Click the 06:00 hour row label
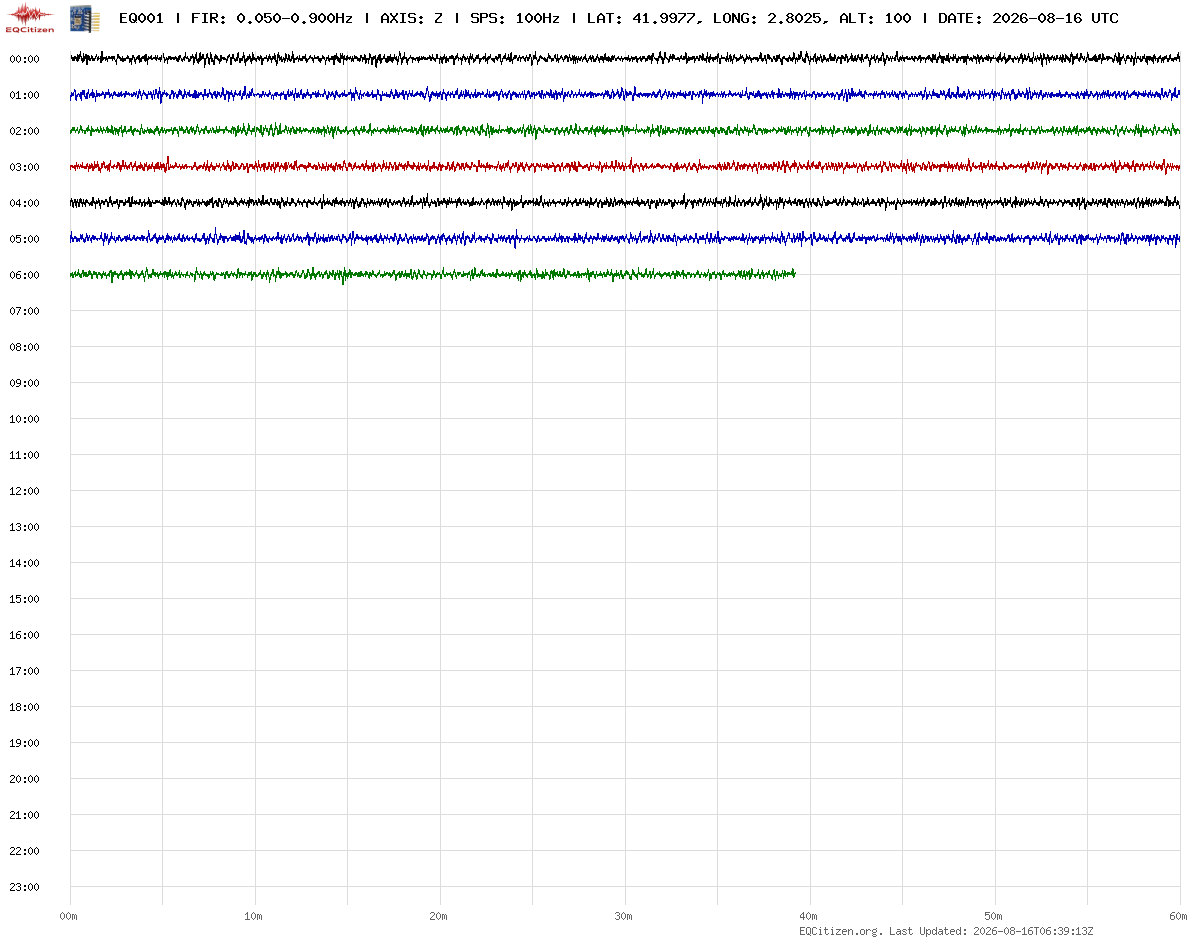Screen dimensions: 1200x940 (x=24, y=275)
